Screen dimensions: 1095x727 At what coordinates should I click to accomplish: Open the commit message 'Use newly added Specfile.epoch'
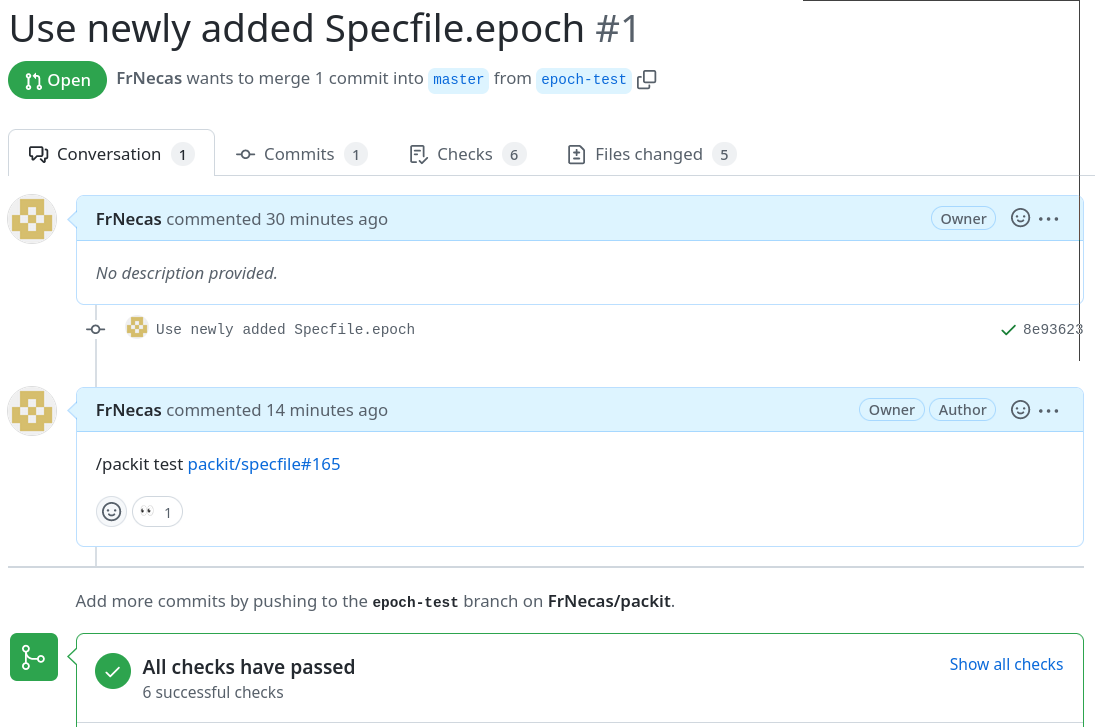[285, 329]
